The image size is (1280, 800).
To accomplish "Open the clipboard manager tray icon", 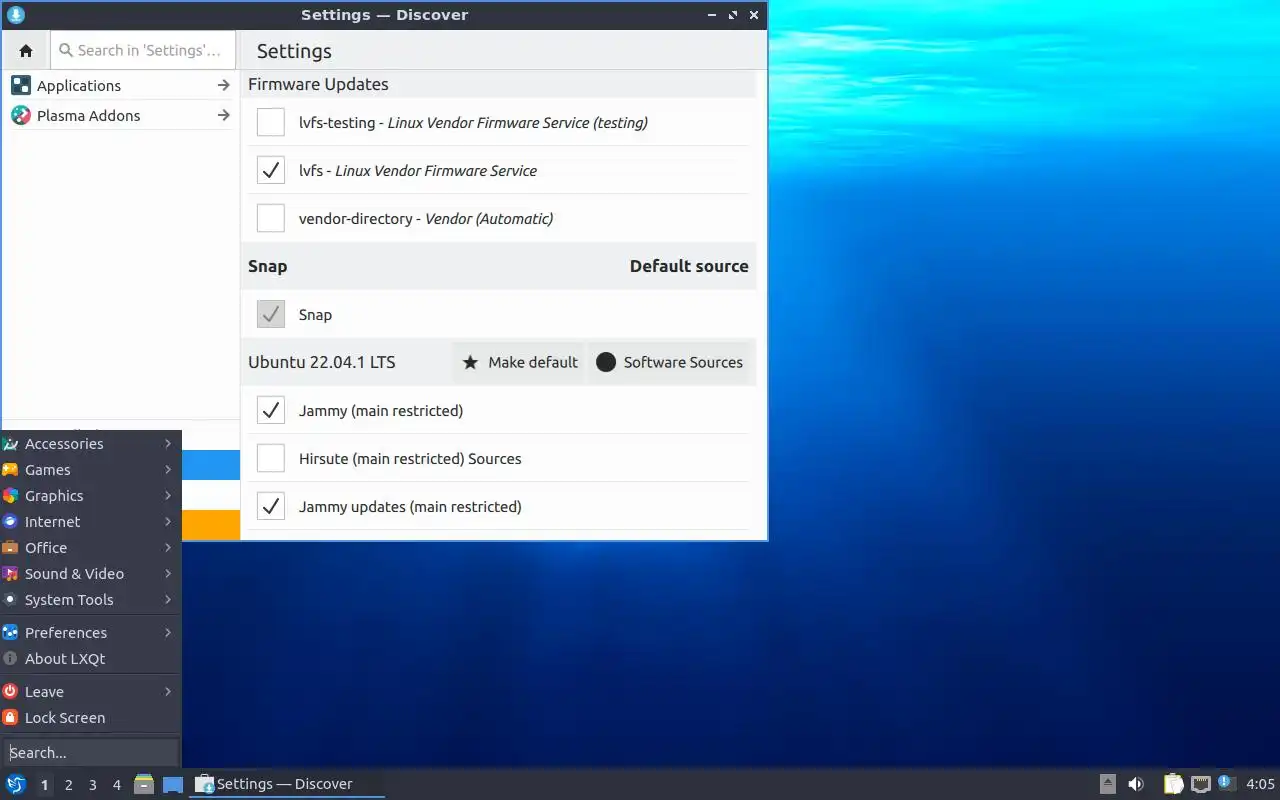I will point(1174,784).
